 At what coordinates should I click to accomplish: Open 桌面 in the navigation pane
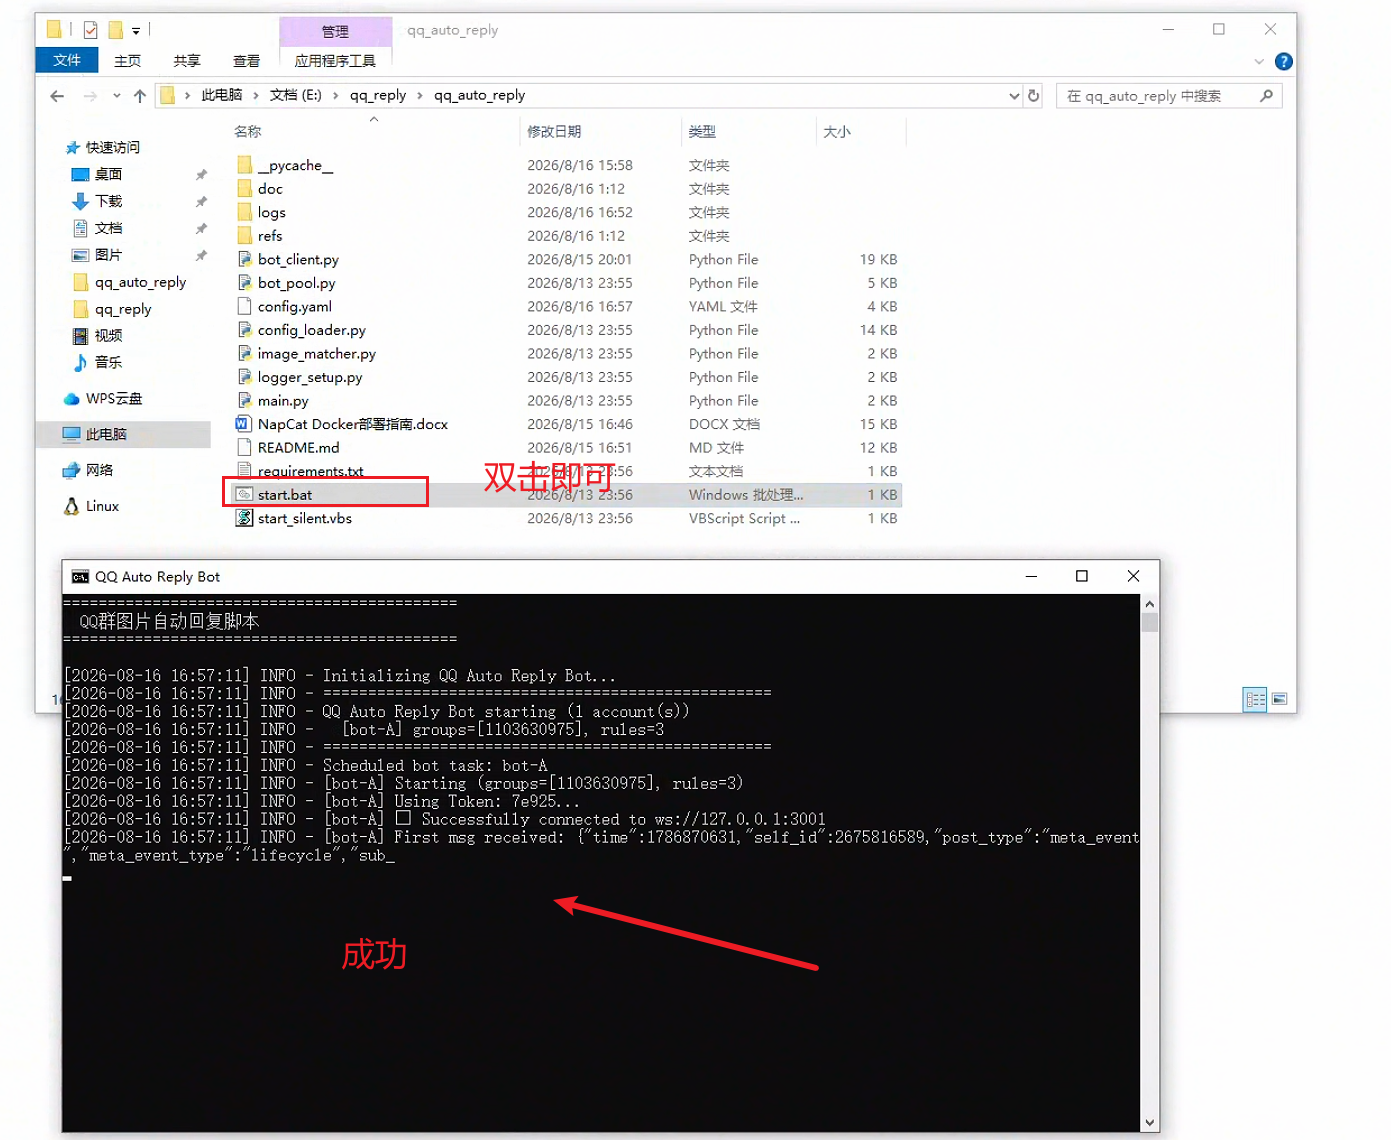click(x=108, y=174)
